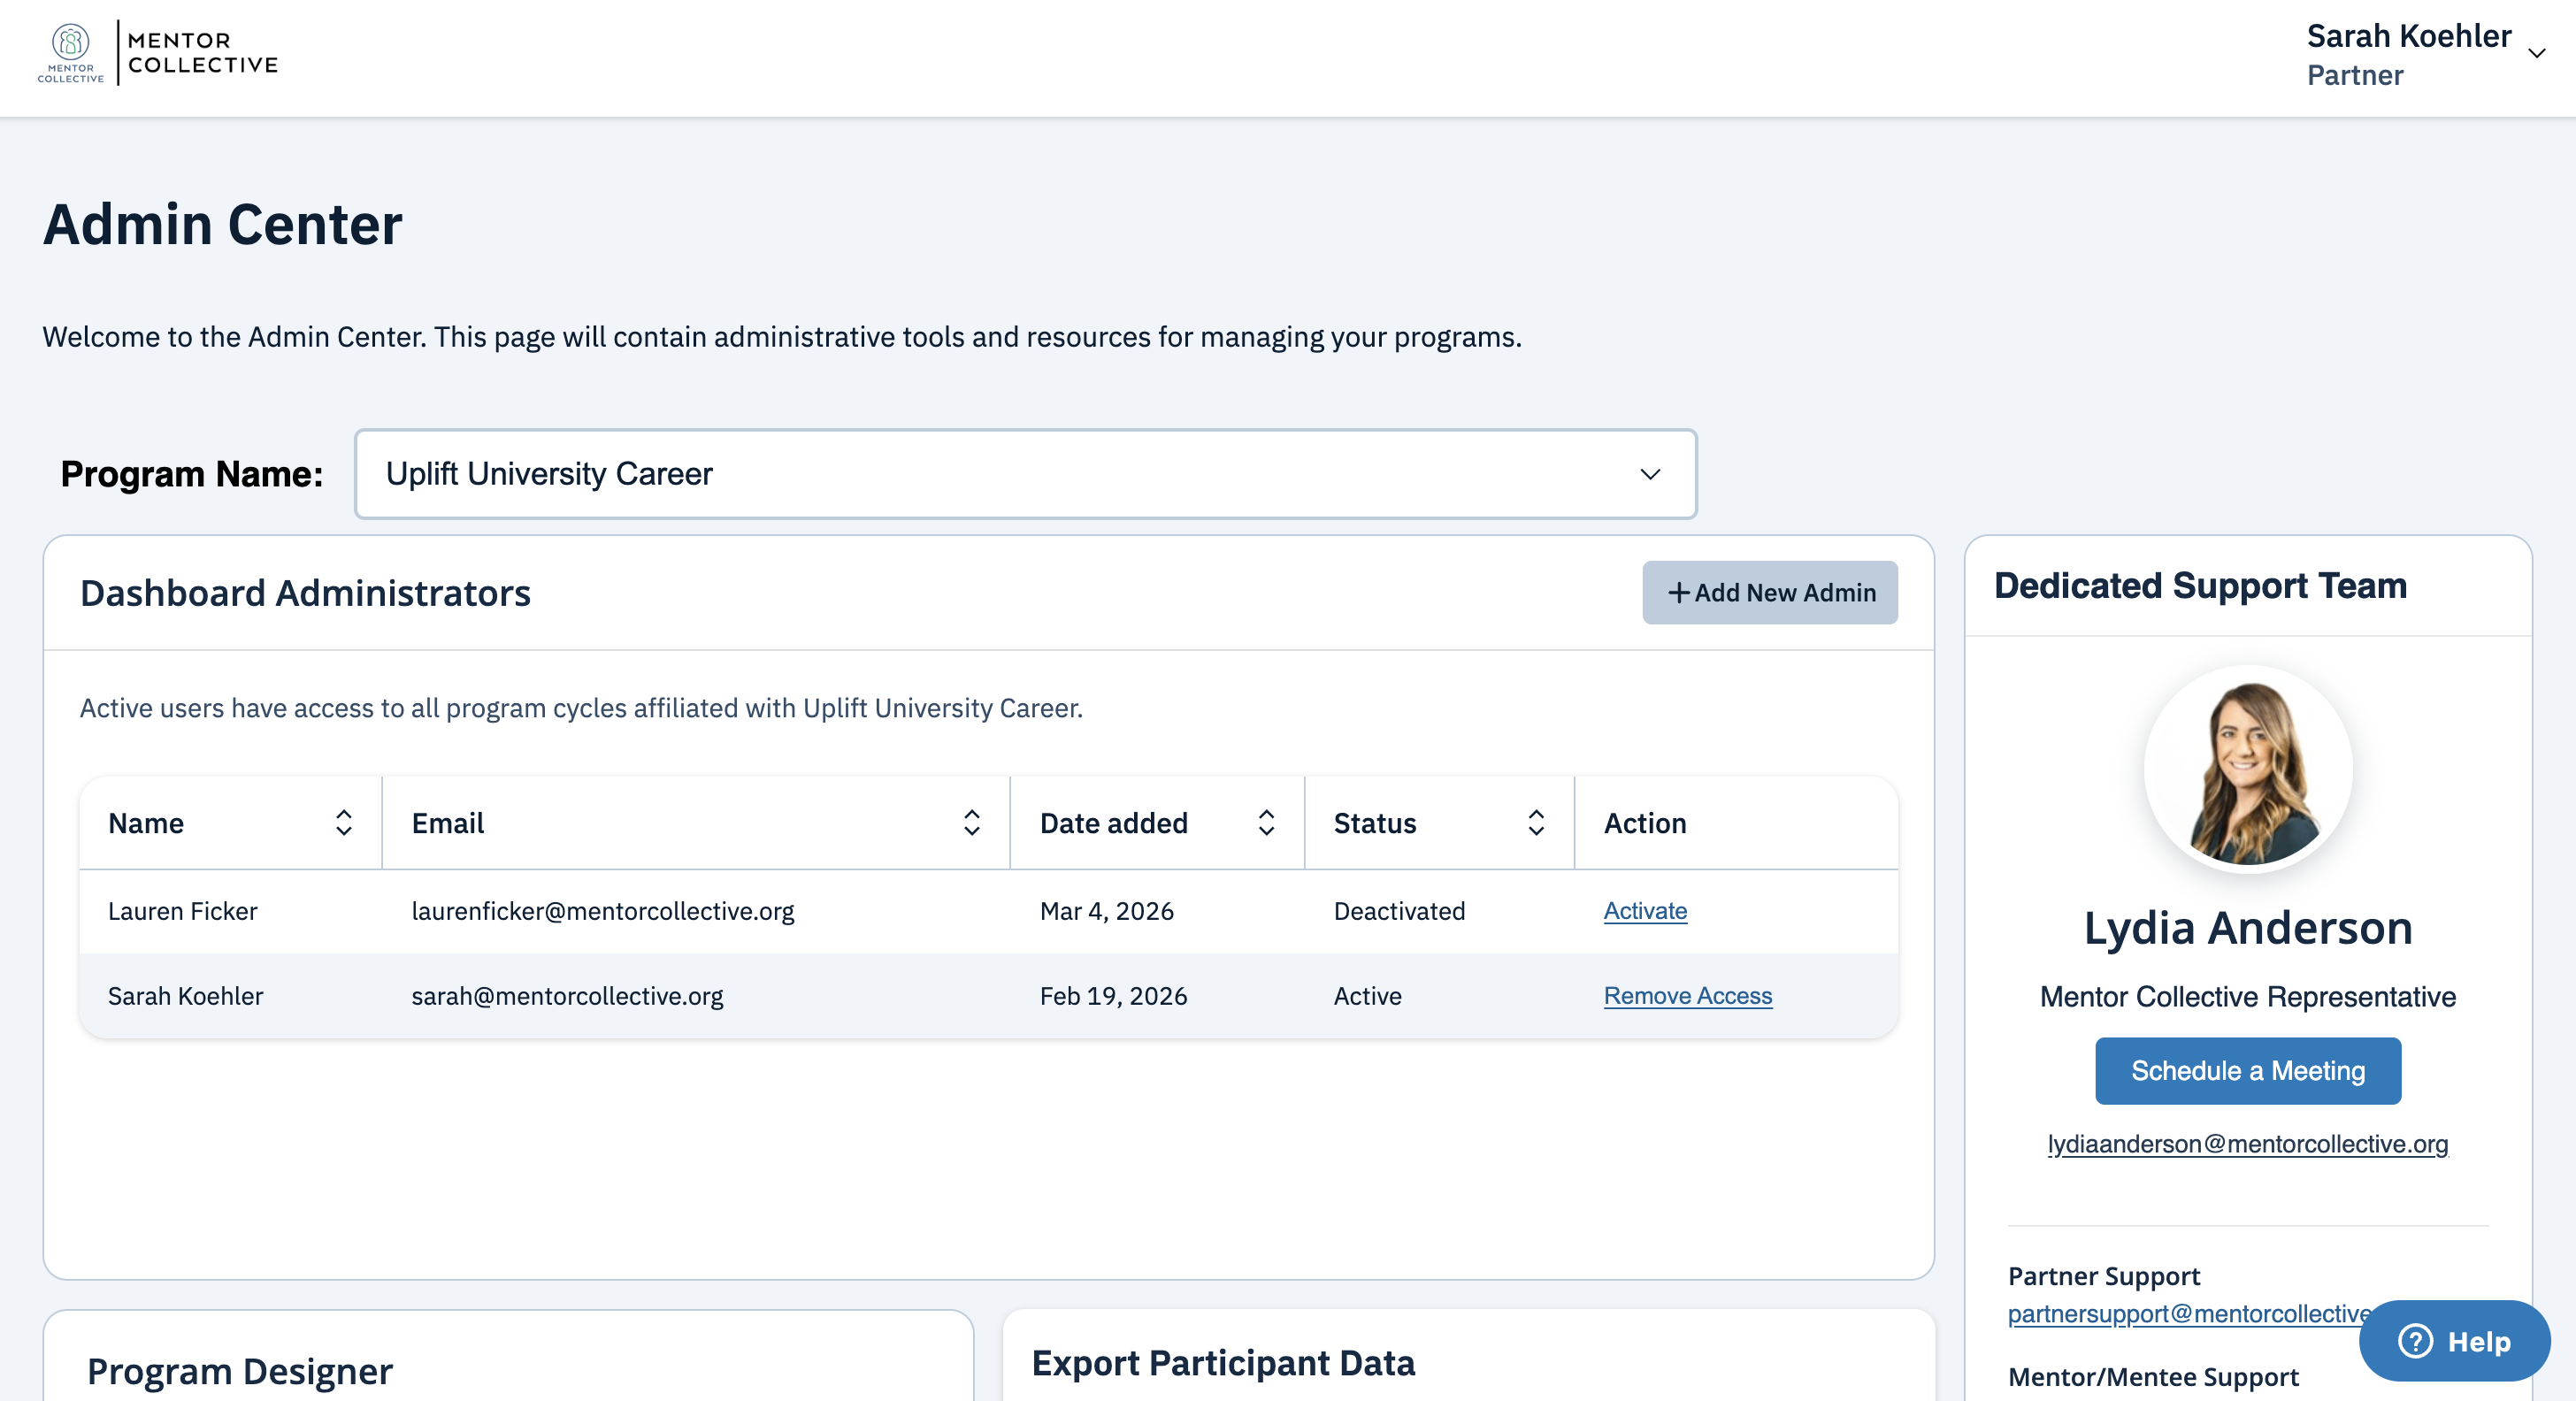This screenshot has height=1401, width=2576.
Task: Sort administrators by Name column arrows
Action: pyautogui.click(x=344, y=823)
